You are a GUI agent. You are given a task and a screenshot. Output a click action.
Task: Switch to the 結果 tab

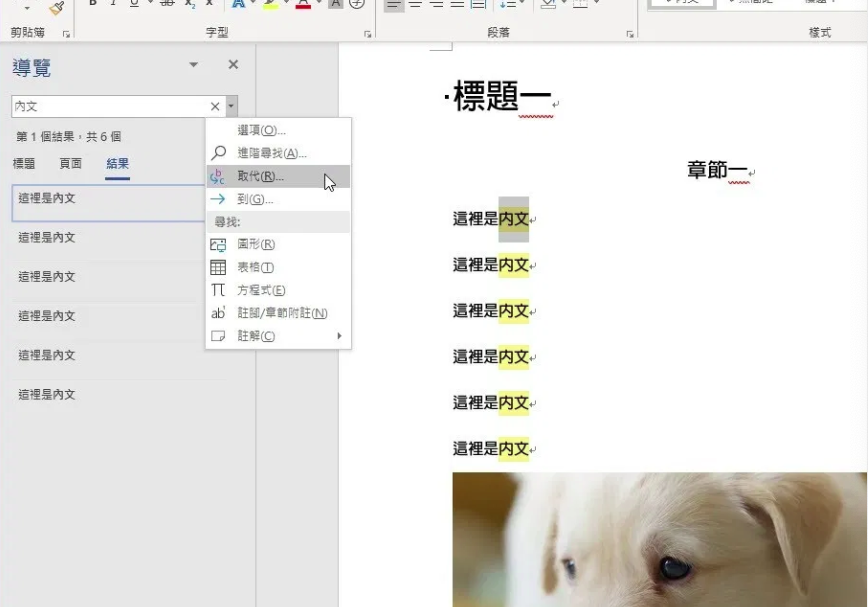117,164
